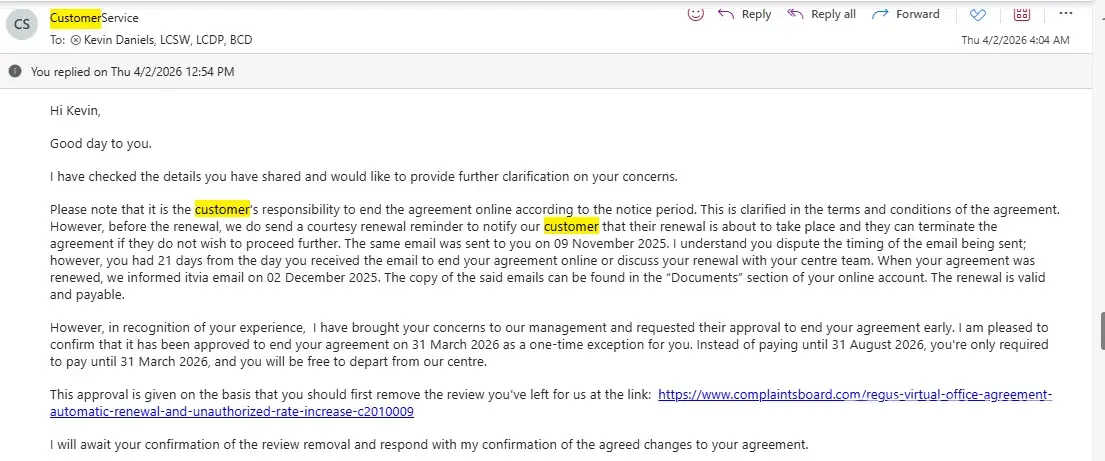The image size is (1105, 461).
Task: Click the emoji reaction smiley icon
Action: [696, 14]
